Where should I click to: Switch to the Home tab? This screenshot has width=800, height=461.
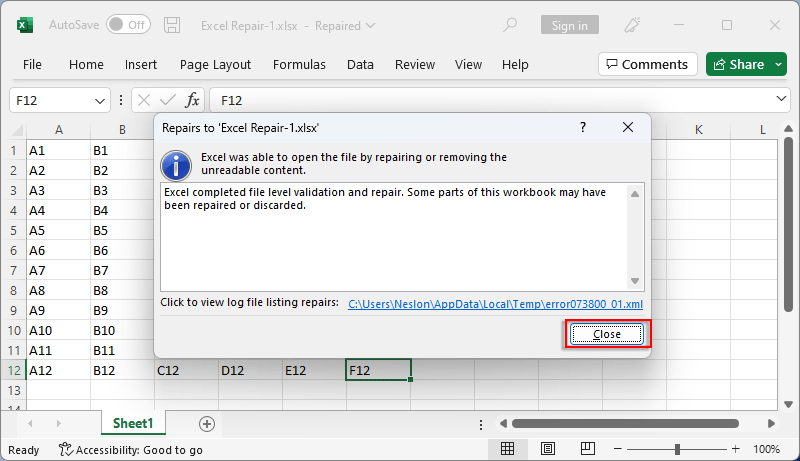[86, 65]
